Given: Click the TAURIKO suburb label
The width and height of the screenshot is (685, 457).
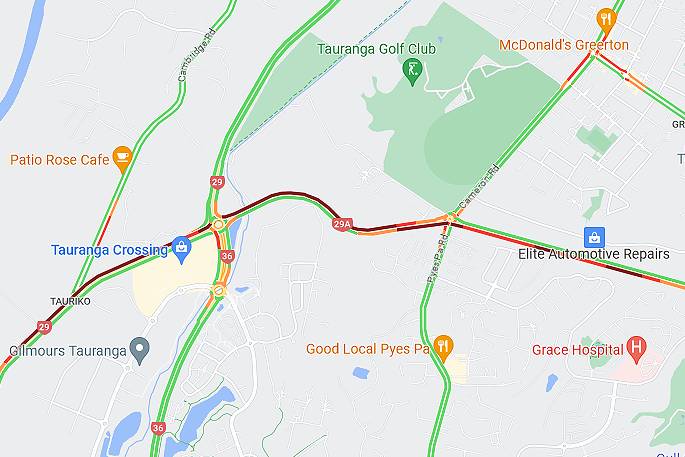Looking at the screenshot, I should [x=70, y=301].
